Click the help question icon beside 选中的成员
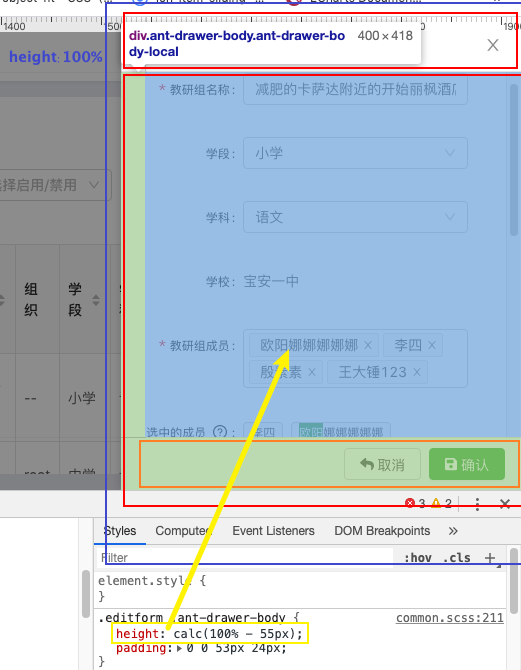Viewport: 521px width, 670px height. [220, 432]
